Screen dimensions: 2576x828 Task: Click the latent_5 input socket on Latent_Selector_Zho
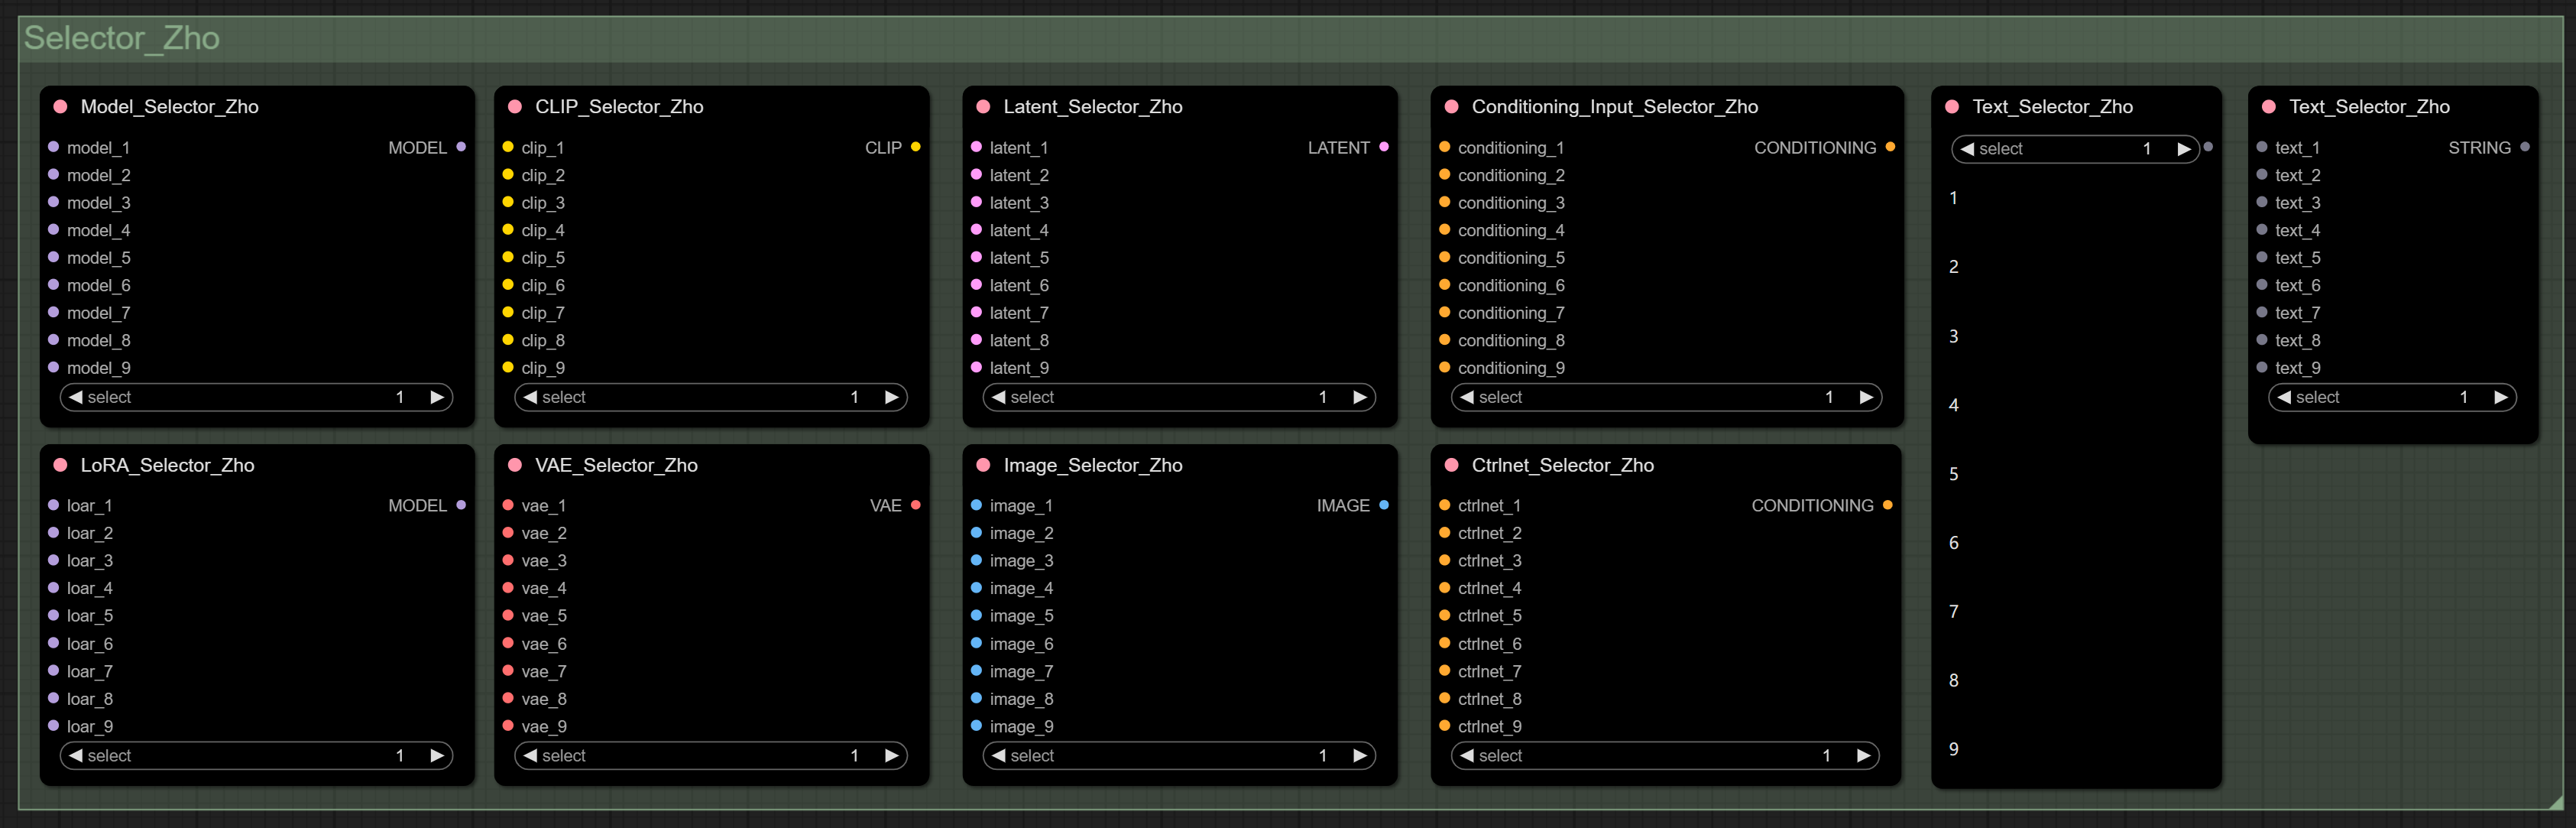tap(978, 257)
